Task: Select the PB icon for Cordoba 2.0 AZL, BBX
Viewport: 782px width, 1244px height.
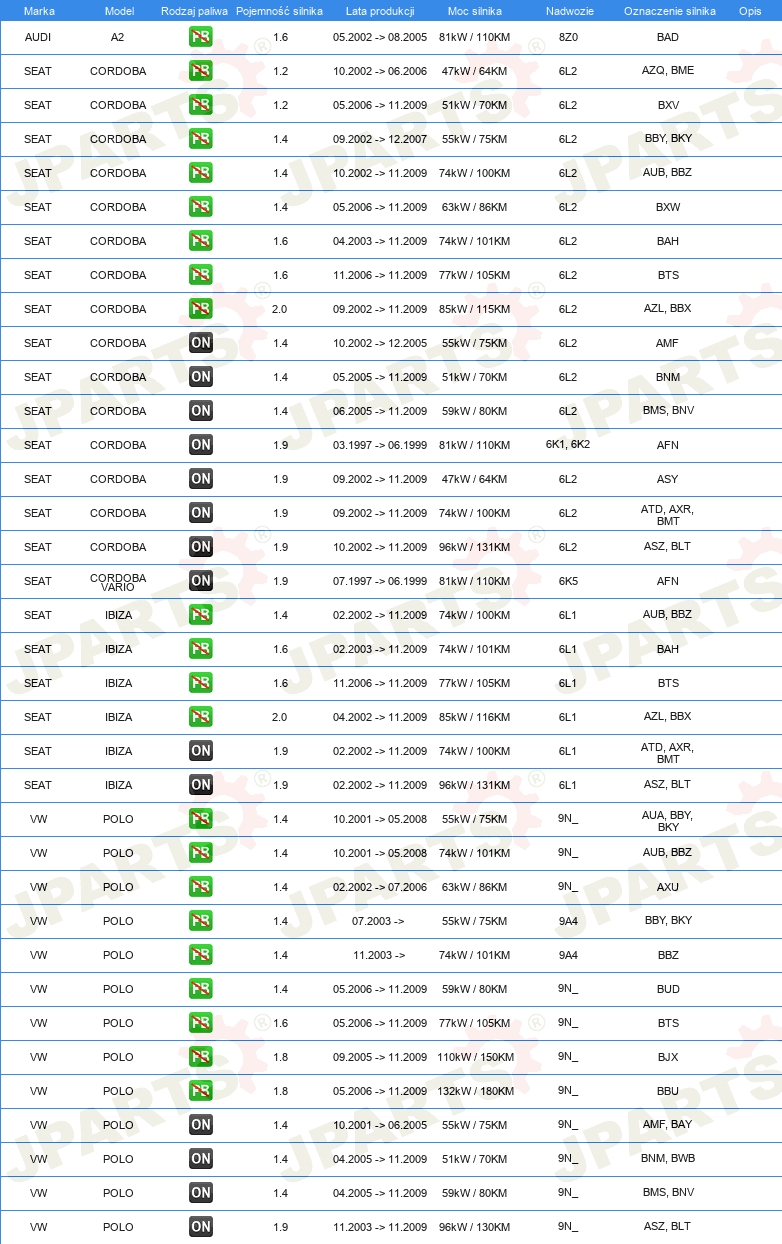Action: click(201, 309)
